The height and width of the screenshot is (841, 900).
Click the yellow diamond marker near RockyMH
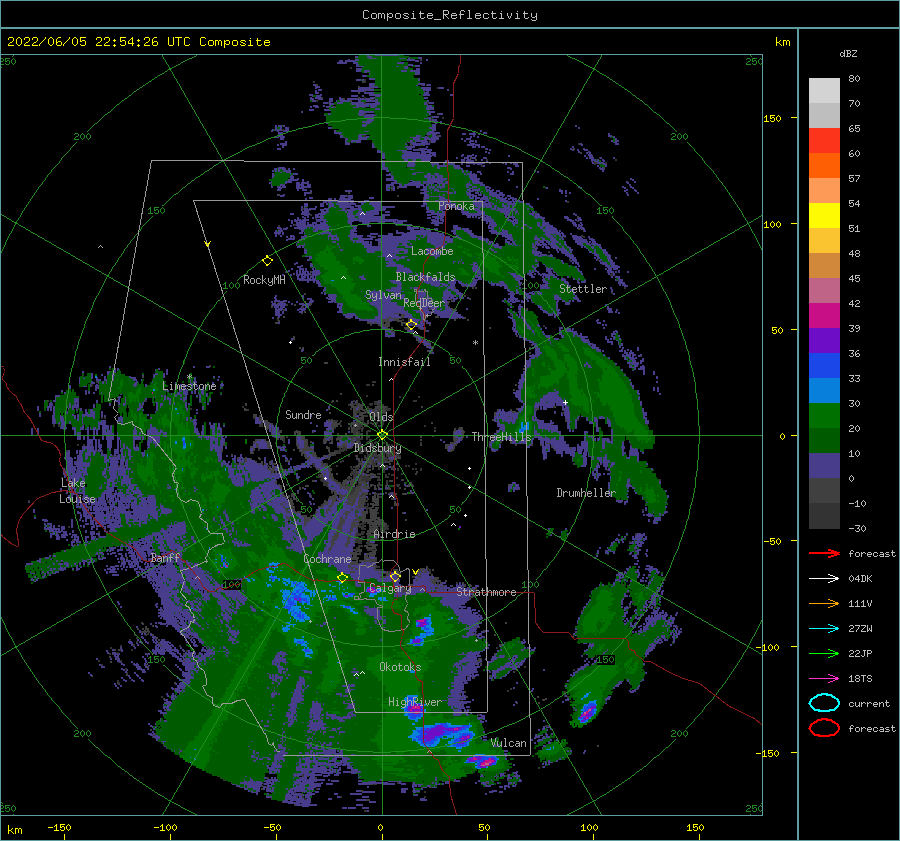[x=267, y=261]
